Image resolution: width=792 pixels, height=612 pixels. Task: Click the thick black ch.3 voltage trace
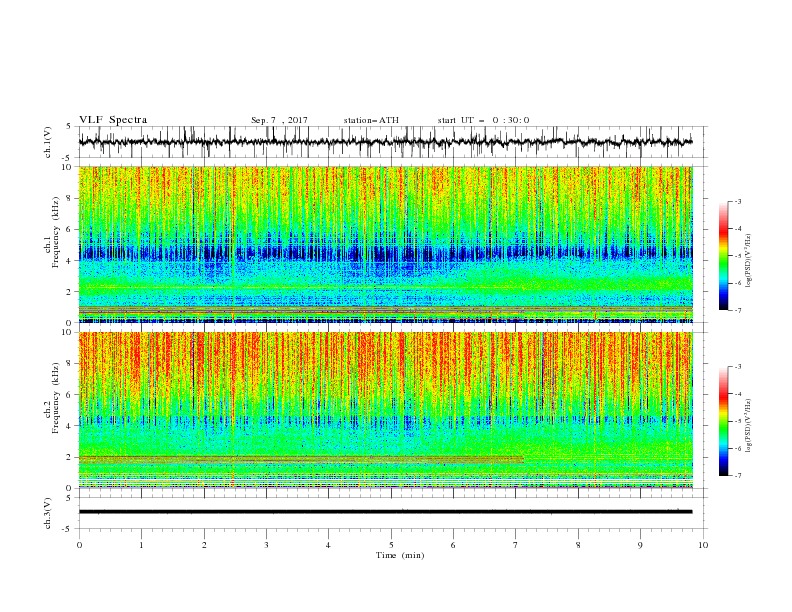point(385,512)
